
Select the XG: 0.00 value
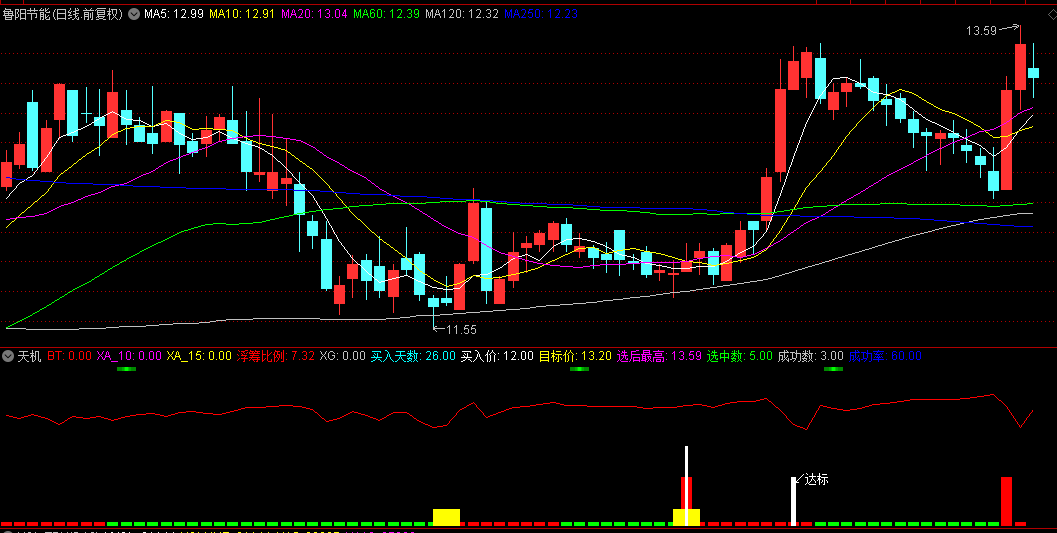pyautogui.click(x=342, y=356)
